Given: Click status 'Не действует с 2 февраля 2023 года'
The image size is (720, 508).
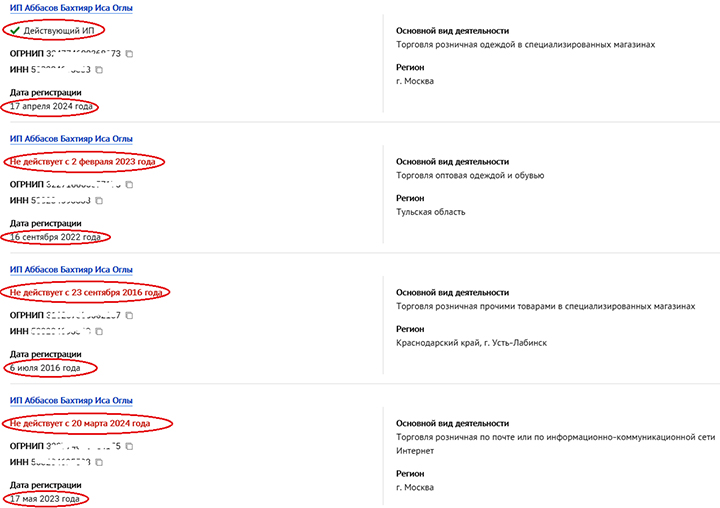Looking at the screenshot, I should [x=83, y=162].
